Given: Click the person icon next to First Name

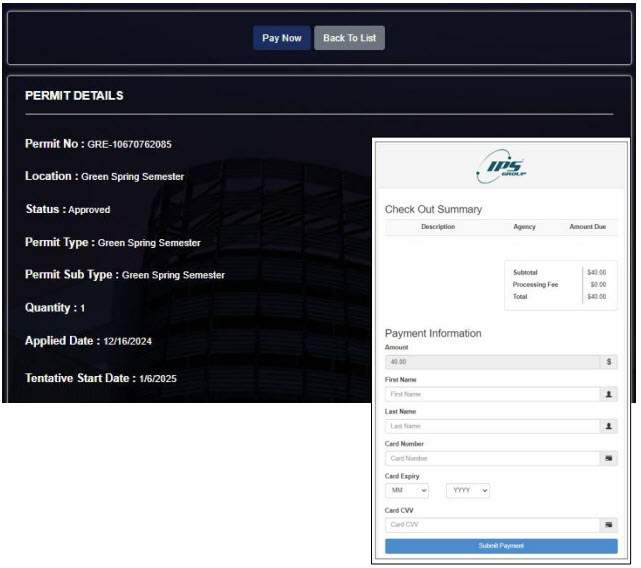Looking at the screenshot, I should pyautogui.click(x=609, y=394).
